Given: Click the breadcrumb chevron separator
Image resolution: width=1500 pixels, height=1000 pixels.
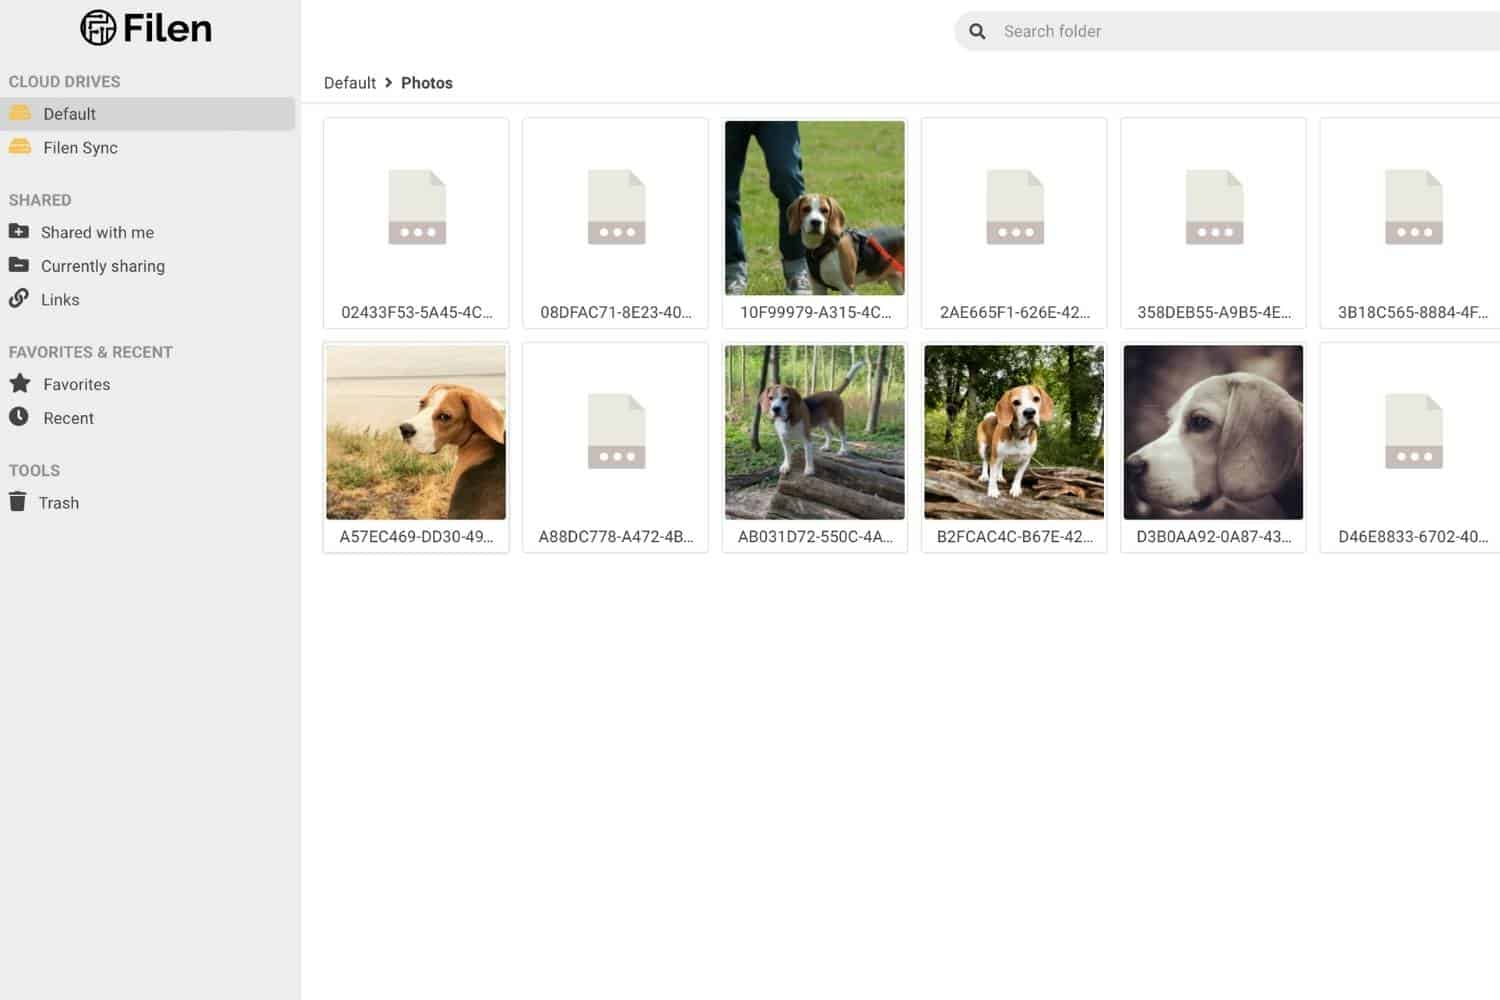Looking at the screenshot, I should pos(388,83).
